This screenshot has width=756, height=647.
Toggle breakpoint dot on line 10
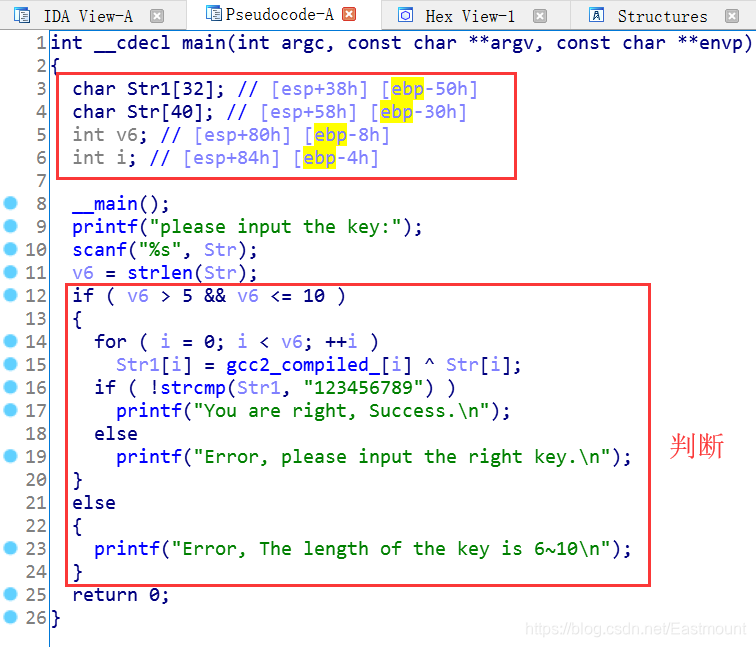[11, 249]
